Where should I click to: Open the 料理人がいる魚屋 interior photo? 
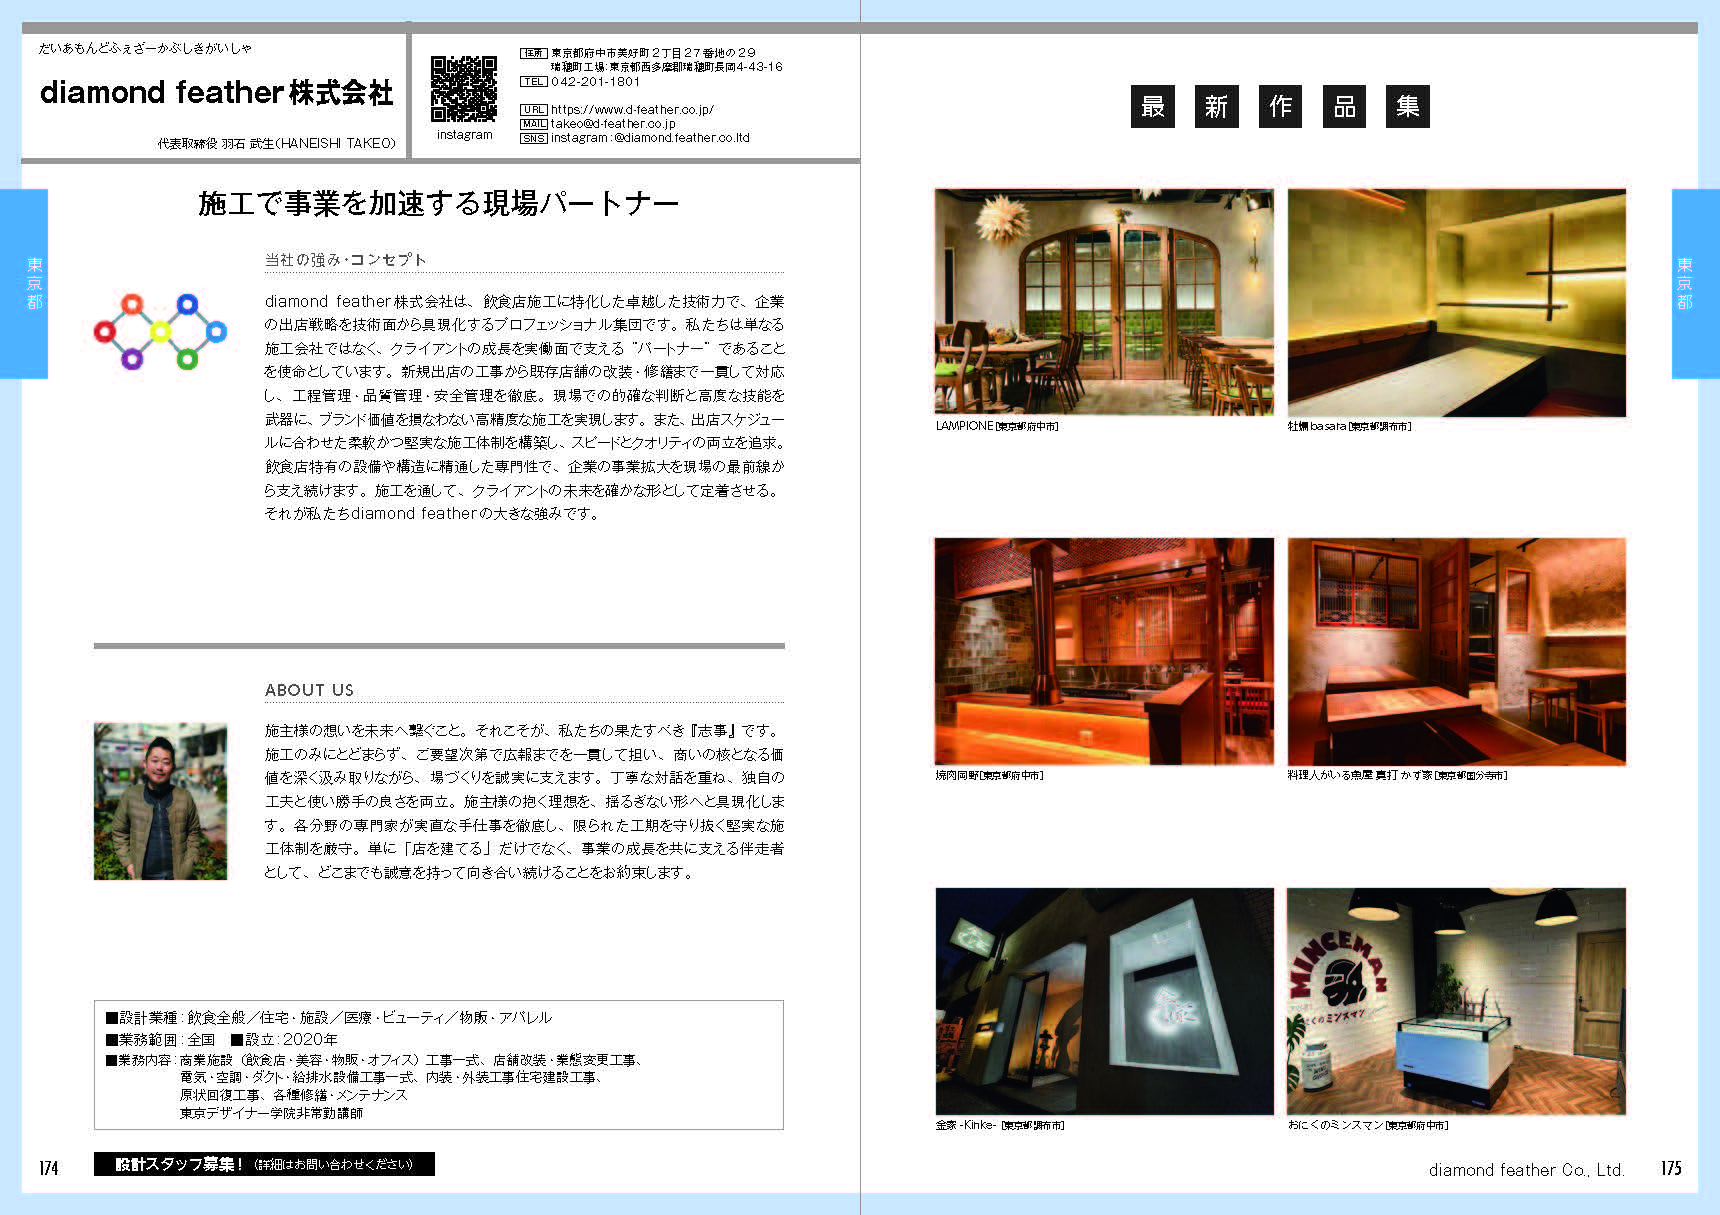click(x=1456, y=651)
